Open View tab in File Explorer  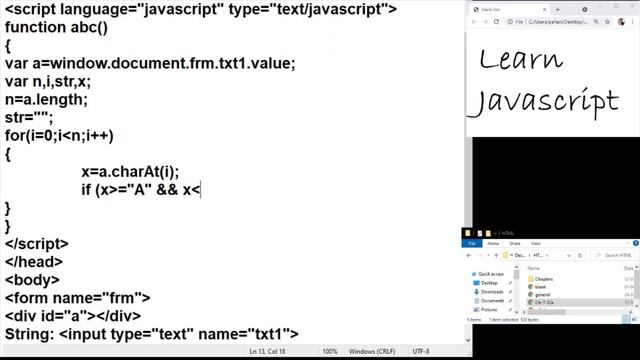point(536,243)
